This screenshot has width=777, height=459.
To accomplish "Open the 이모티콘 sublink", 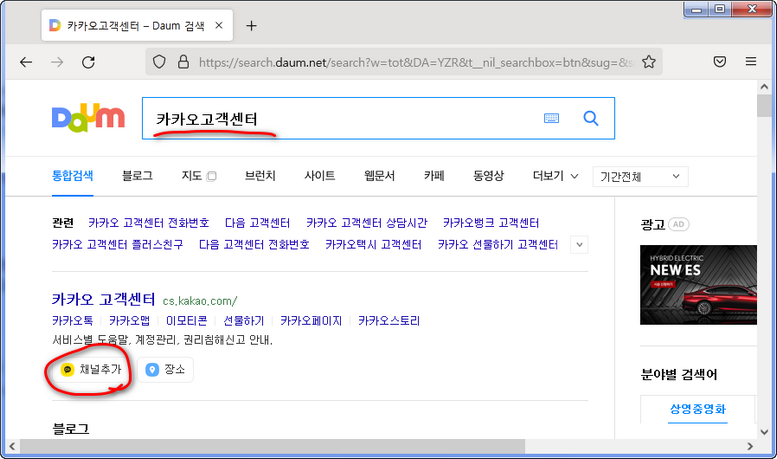I will 186,321.
